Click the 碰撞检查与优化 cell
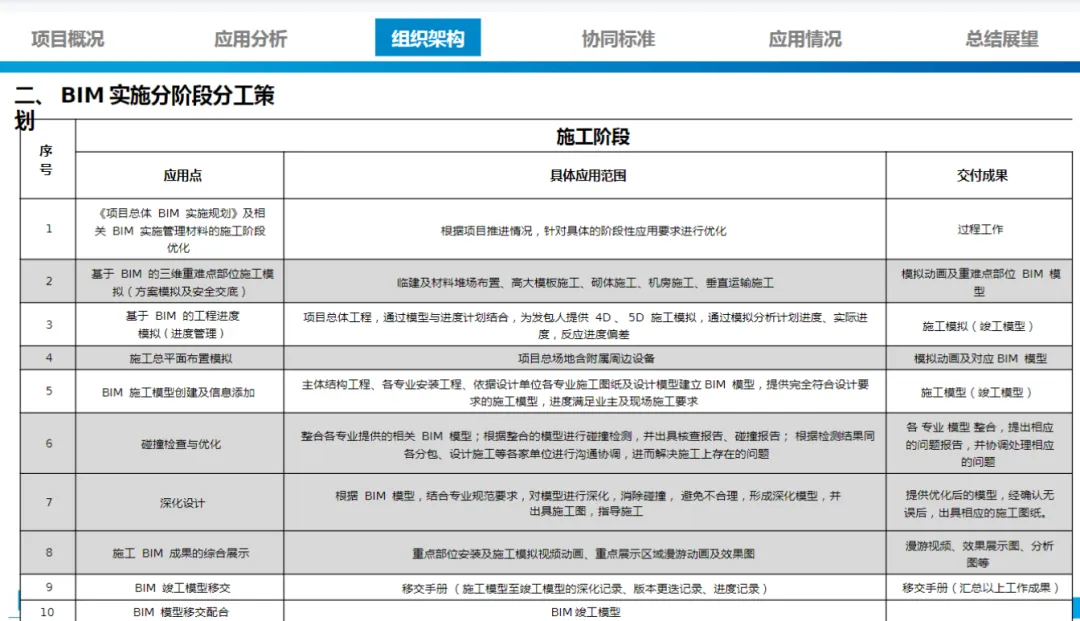This screenshot has height=621, width=1080. click(180, 444)
